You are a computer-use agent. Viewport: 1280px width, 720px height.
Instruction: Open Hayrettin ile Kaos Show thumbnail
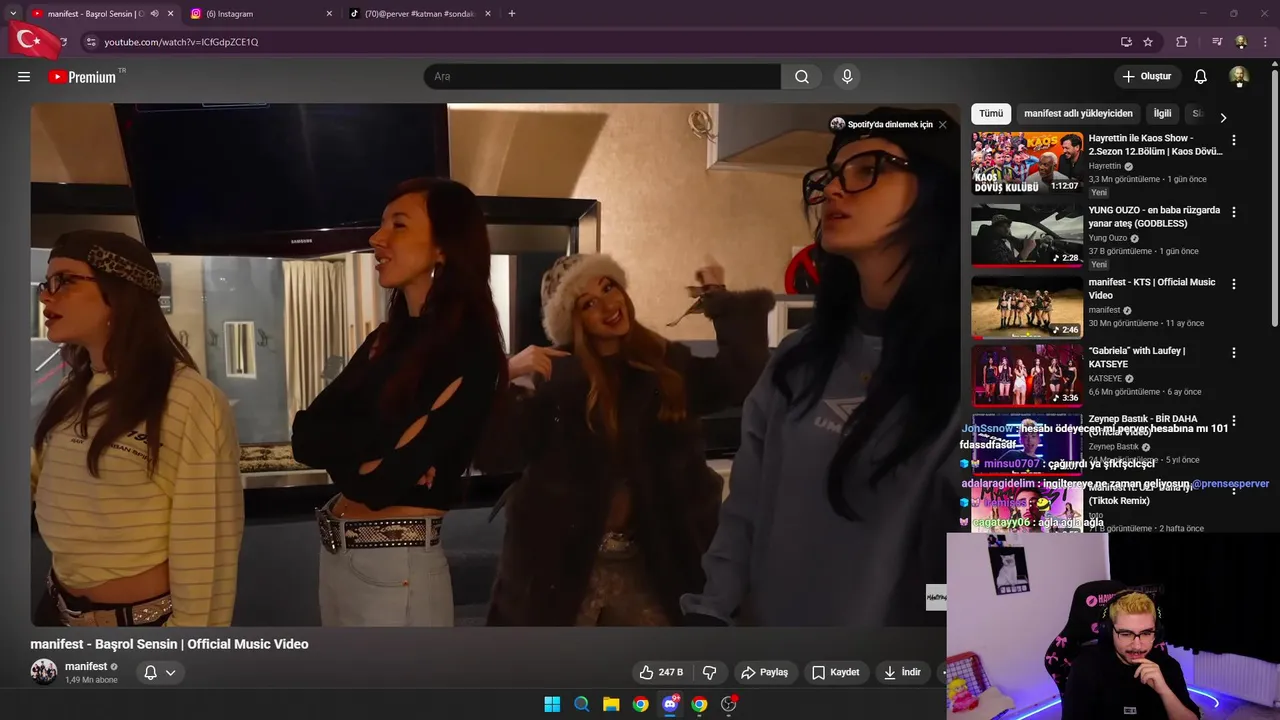(1027, 163)
